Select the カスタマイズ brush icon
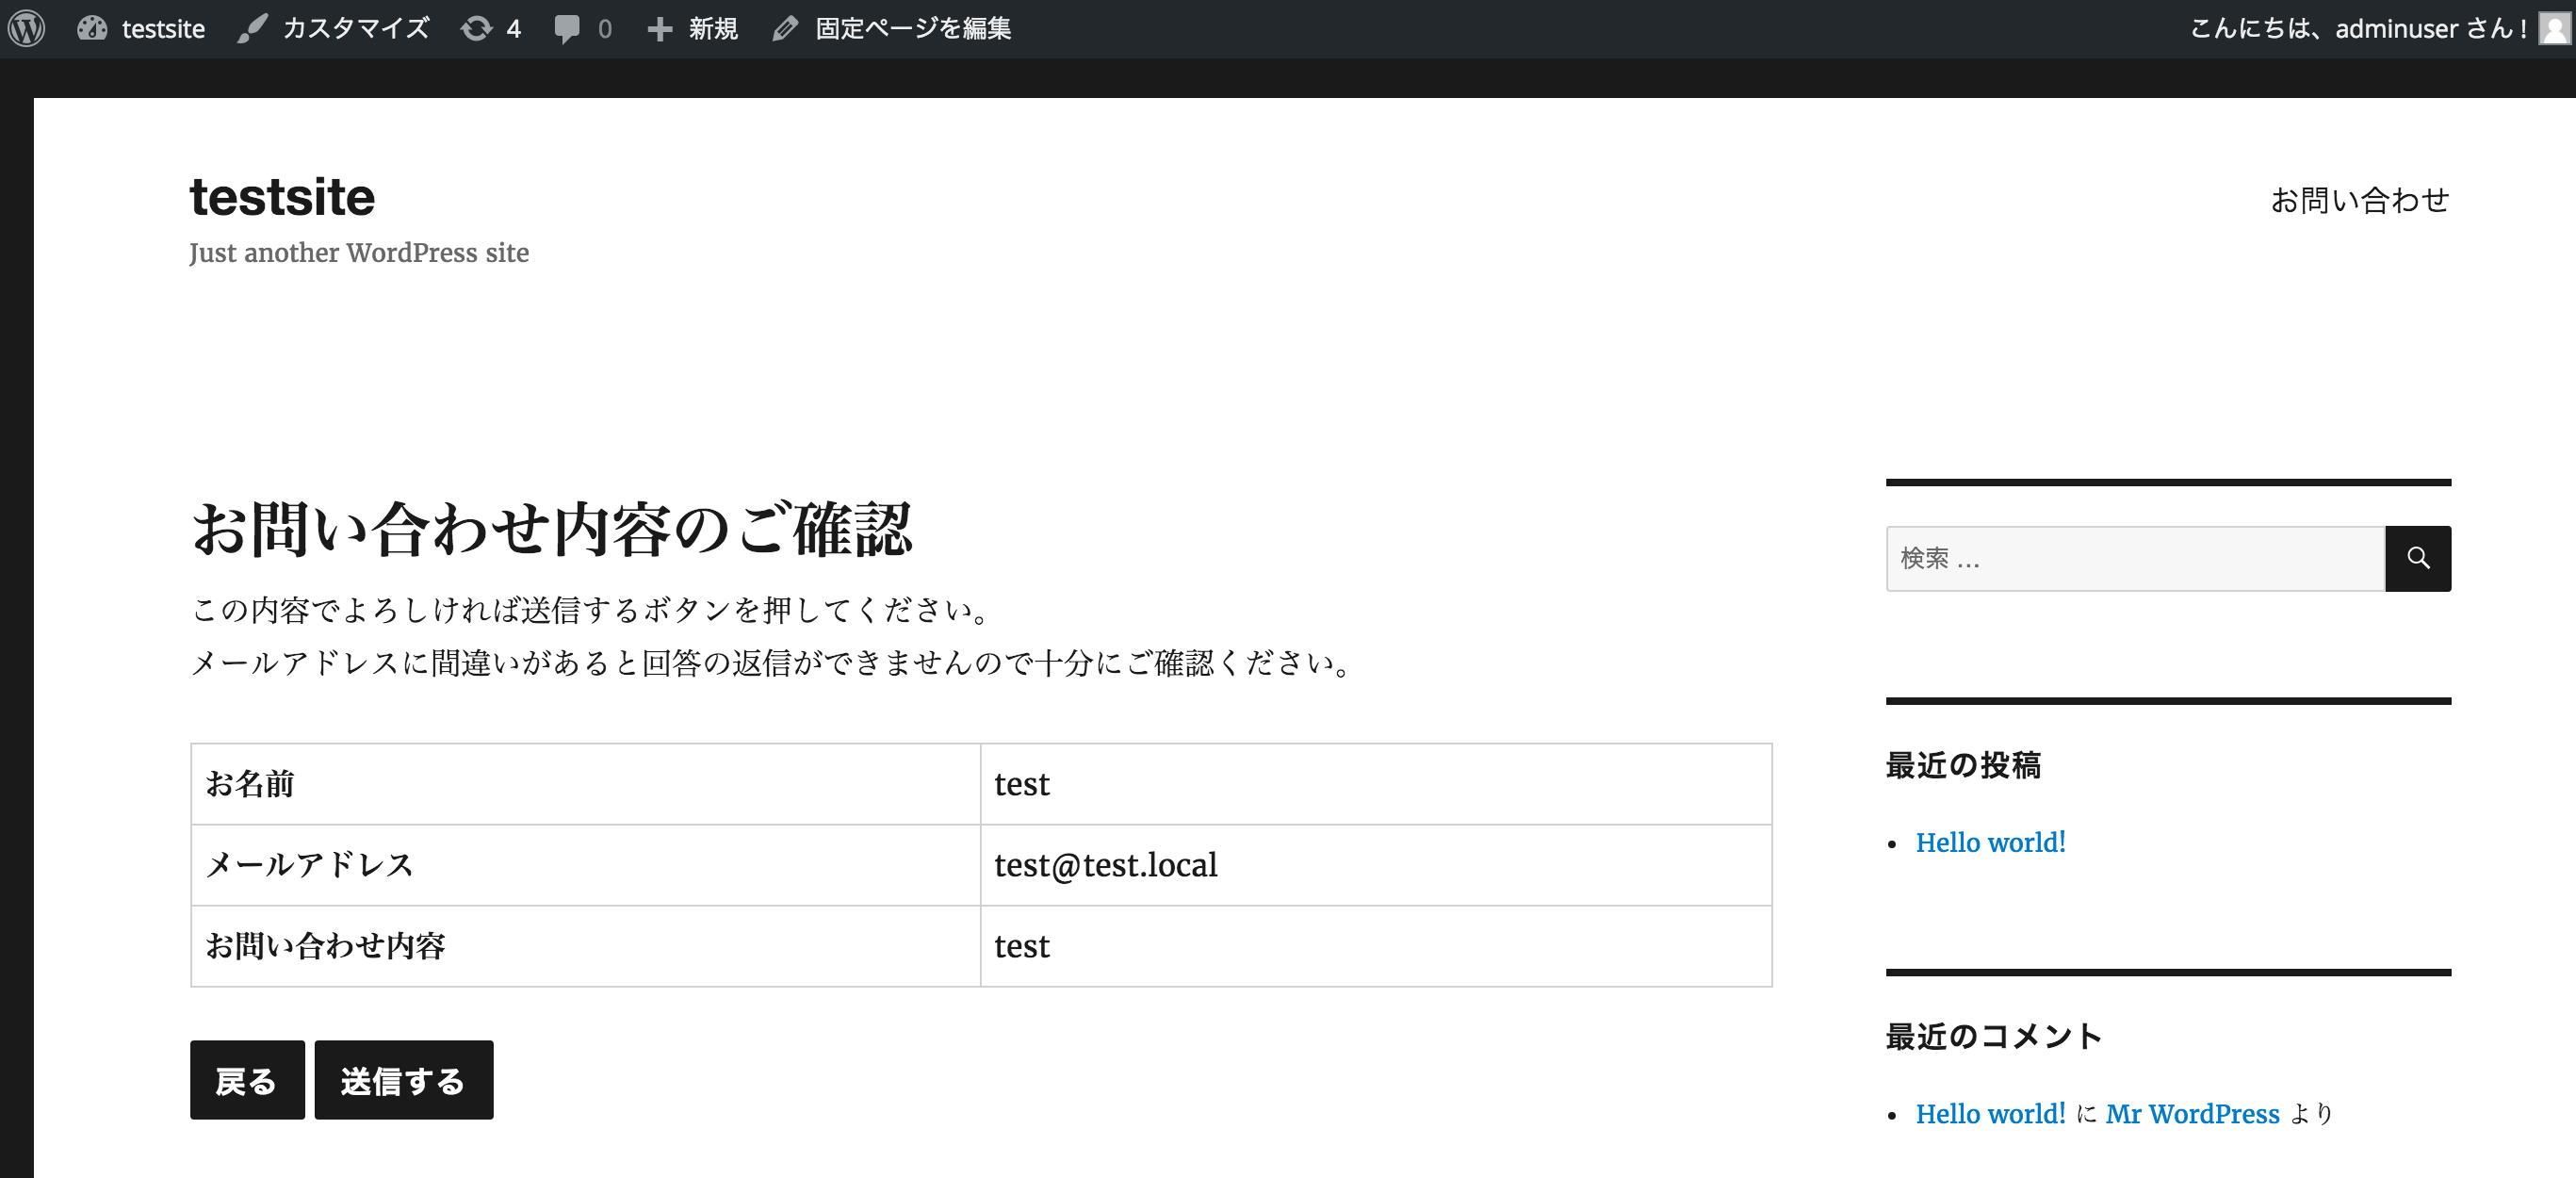The image size is (2576, 1178). (x=252, y=28)
